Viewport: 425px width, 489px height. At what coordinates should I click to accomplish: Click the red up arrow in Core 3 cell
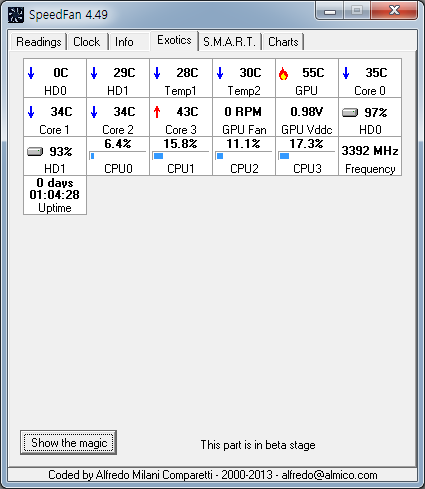click(157, 112)
